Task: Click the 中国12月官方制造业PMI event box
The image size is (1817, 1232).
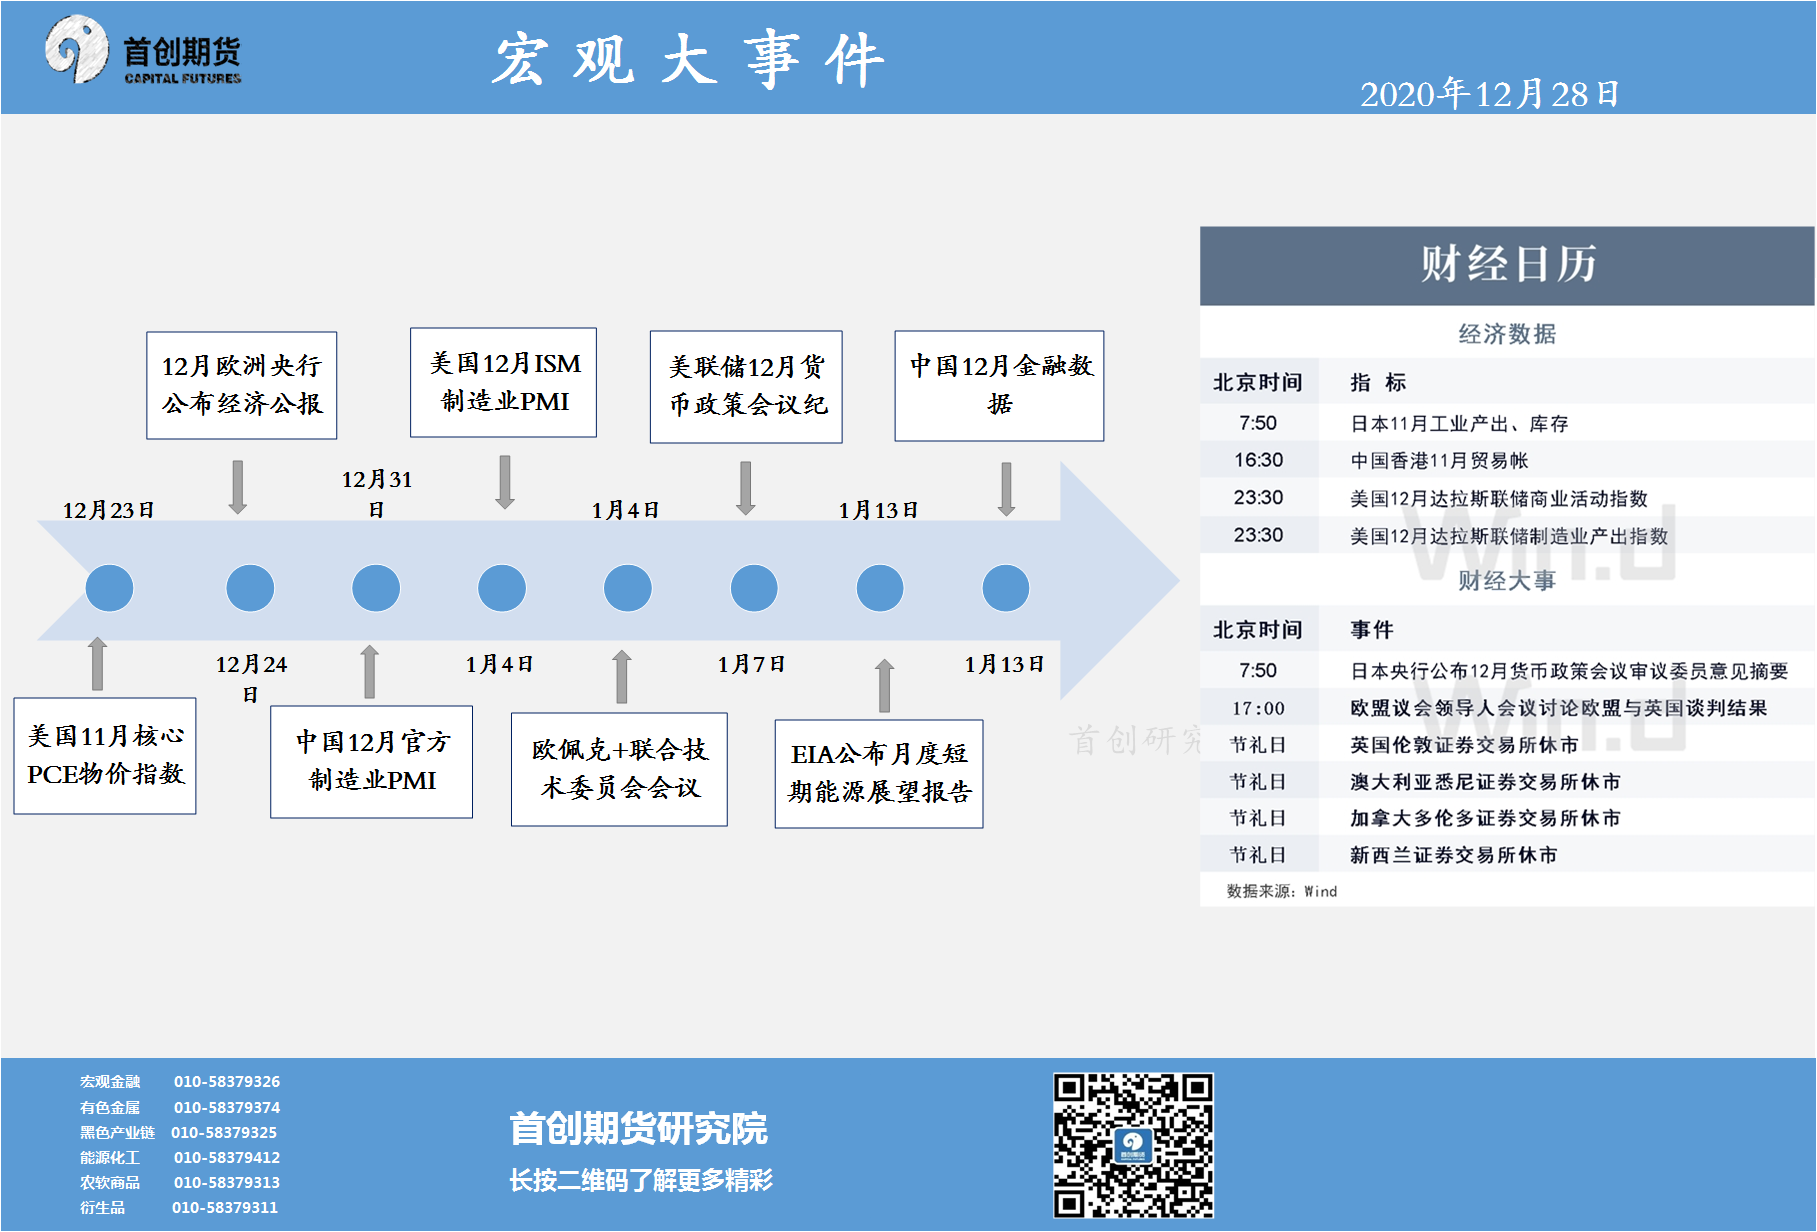Action: pos(372,762)
